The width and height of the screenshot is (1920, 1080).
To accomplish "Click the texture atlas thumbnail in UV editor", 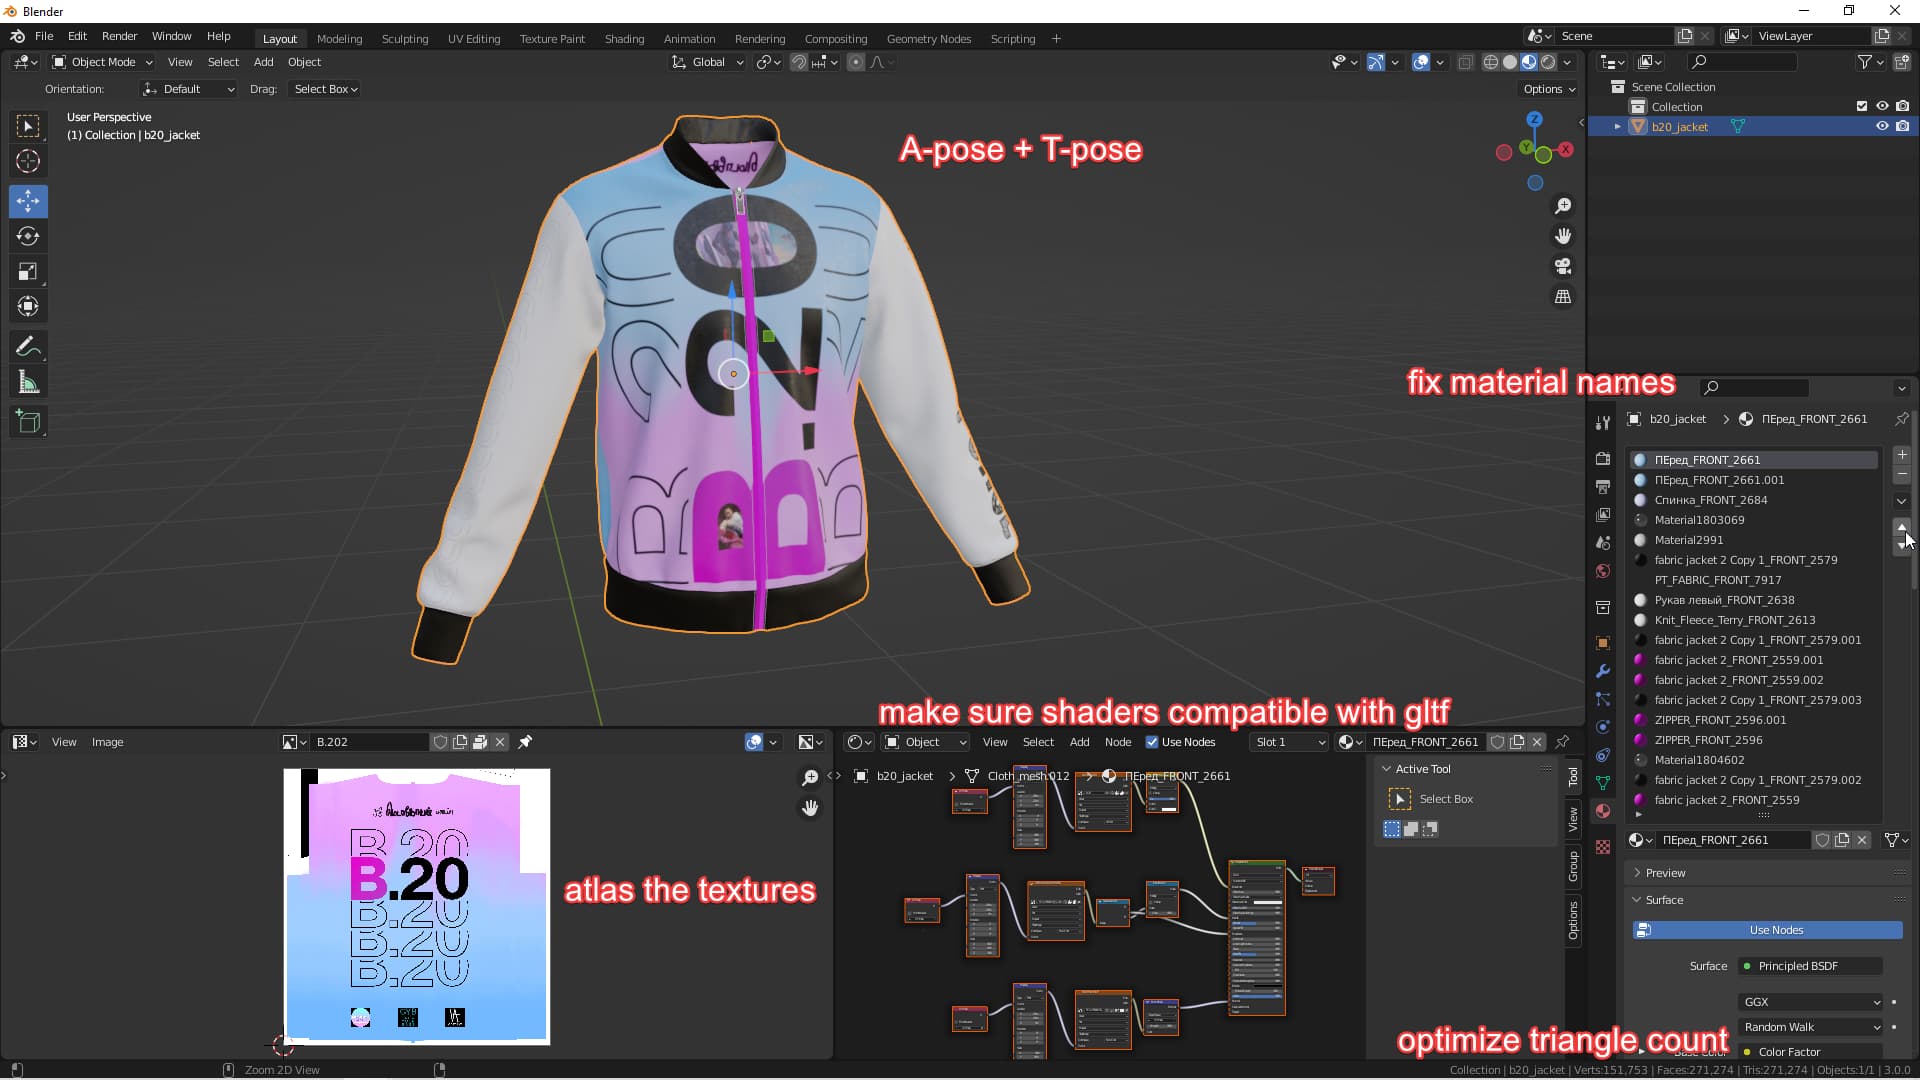I will point(417,907).
